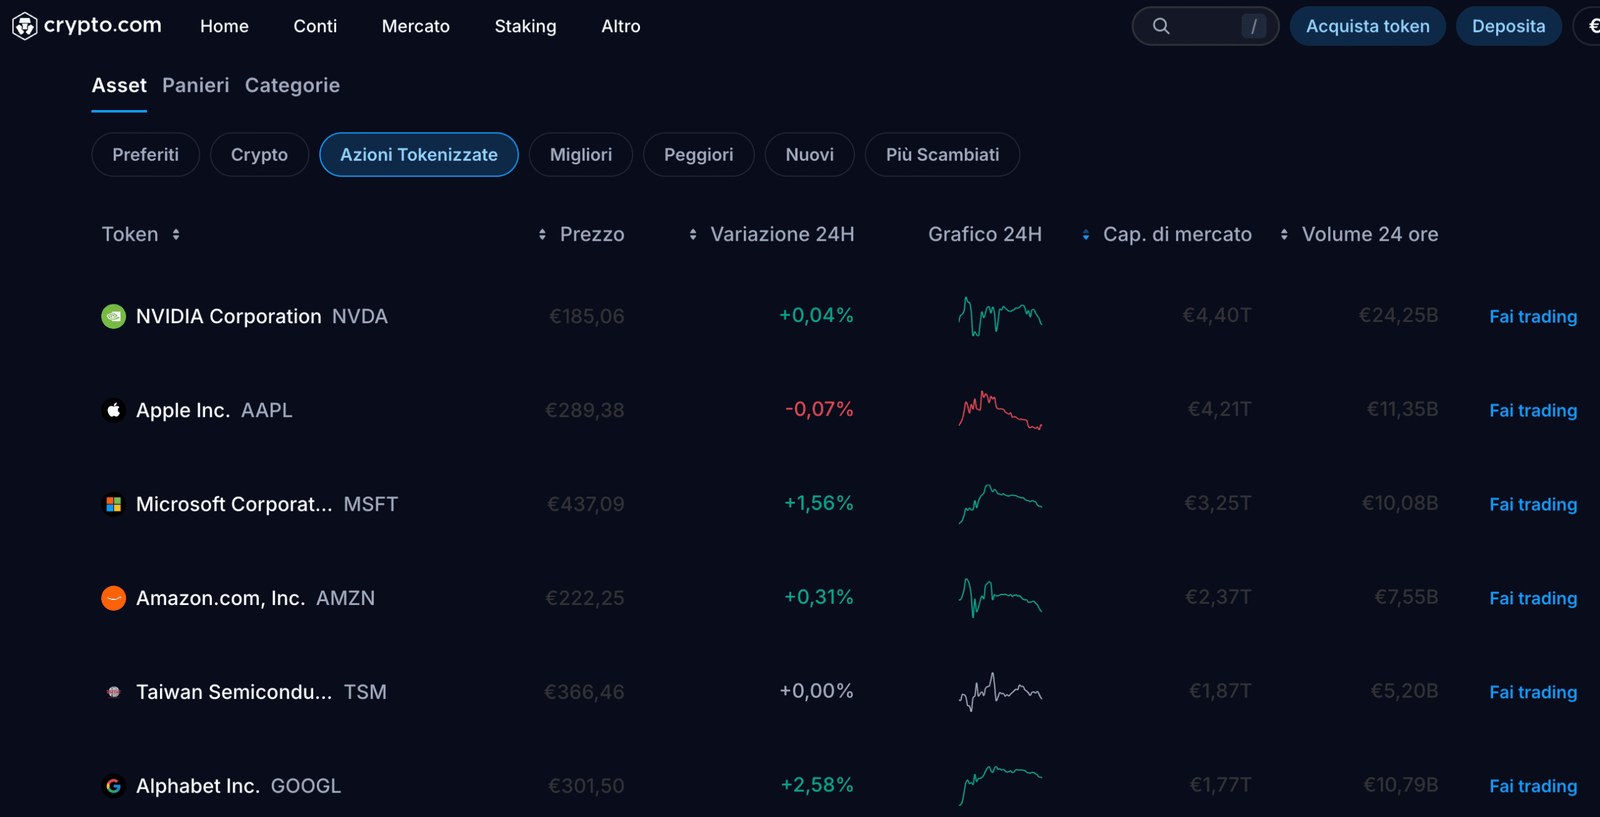Select the Azioni Tokenizzate filter chip
This screenshot has height=817, width=1600.
click(x=419, y=155)
